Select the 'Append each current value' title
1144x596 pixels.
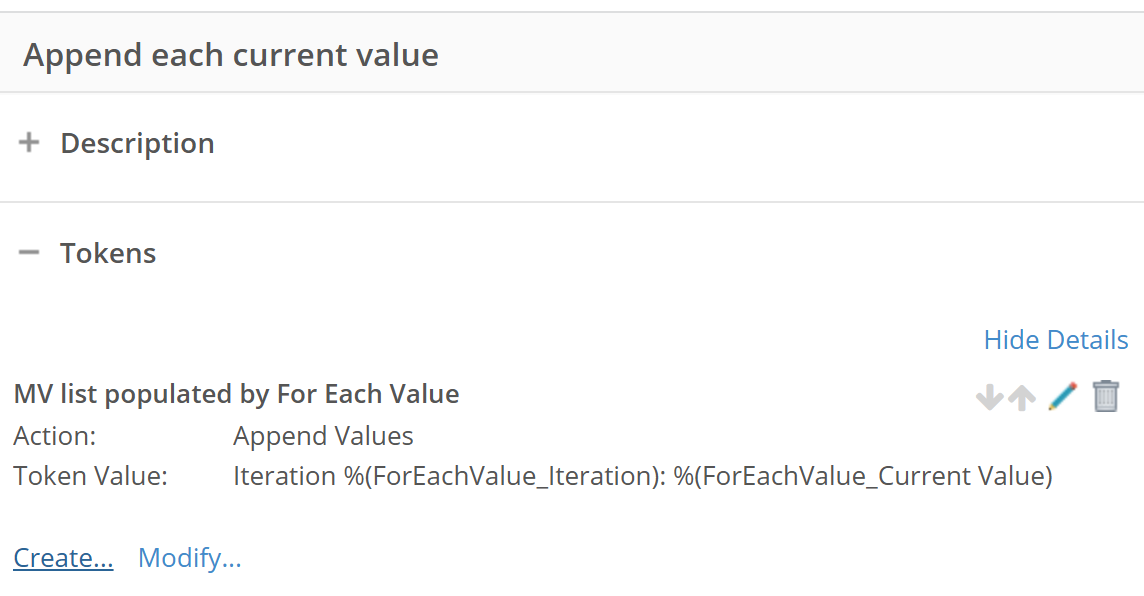click(x=231, y=55)
